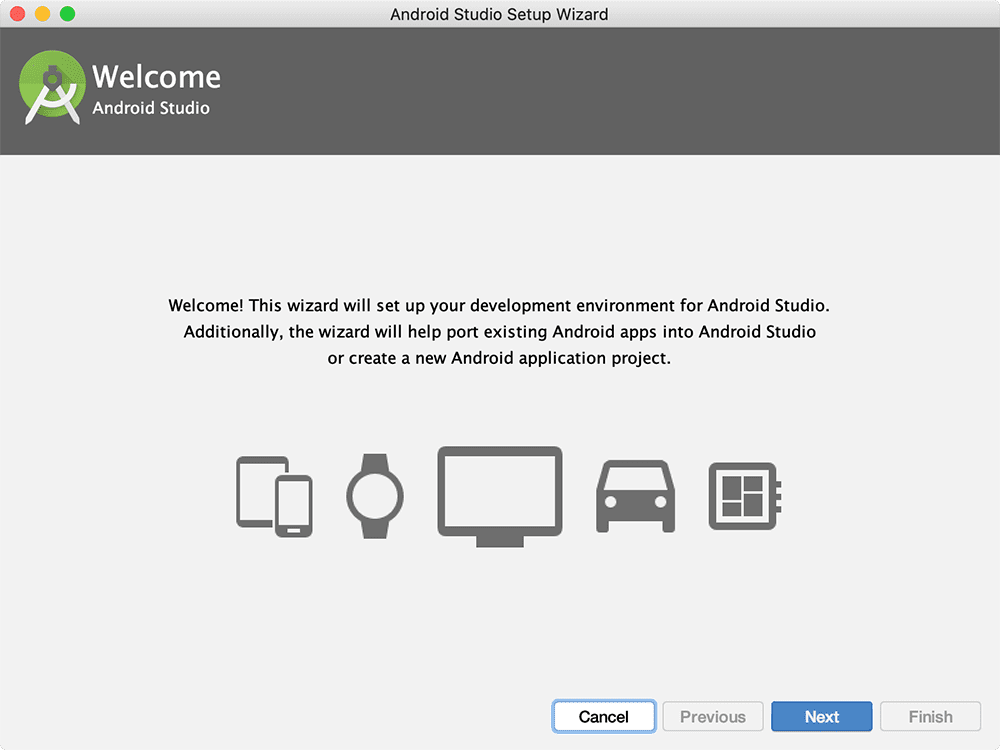
Task: Click text line starting "Welcome! This wizard"
Action: pyautogui.click(x=499, y=305)
